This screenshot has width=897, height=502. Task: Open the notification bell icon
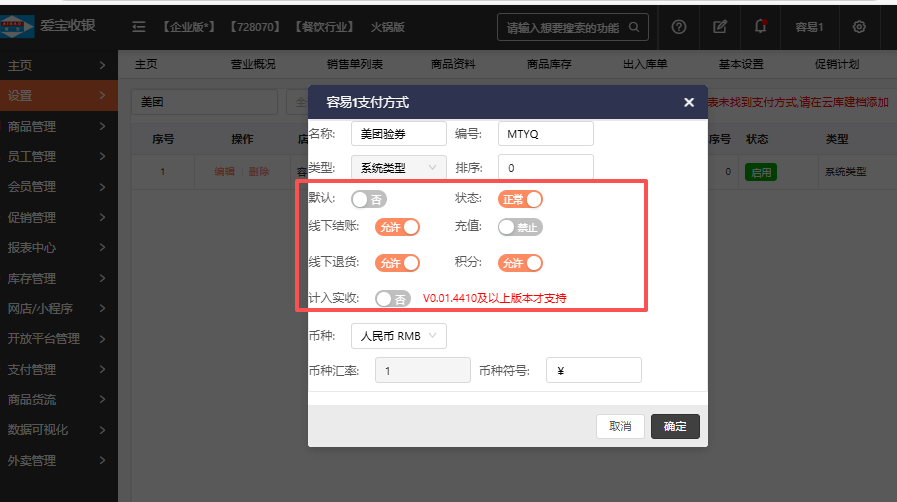761,27
